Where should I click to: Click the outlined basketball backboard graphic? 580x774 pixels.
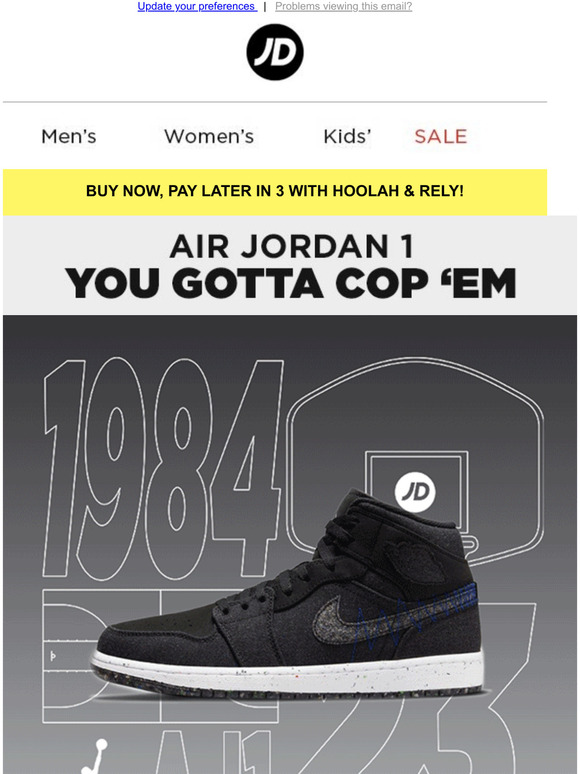tap(416, 459)
